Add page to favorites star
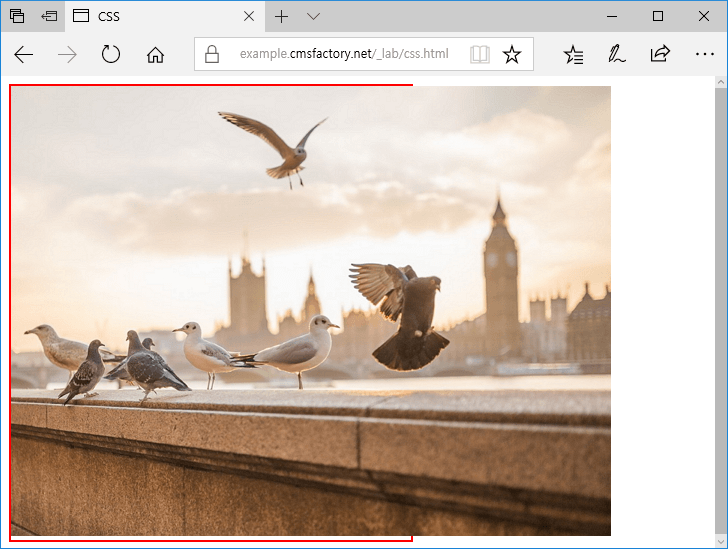This screenshot has height=549, width=728. [x=512, y=54]
